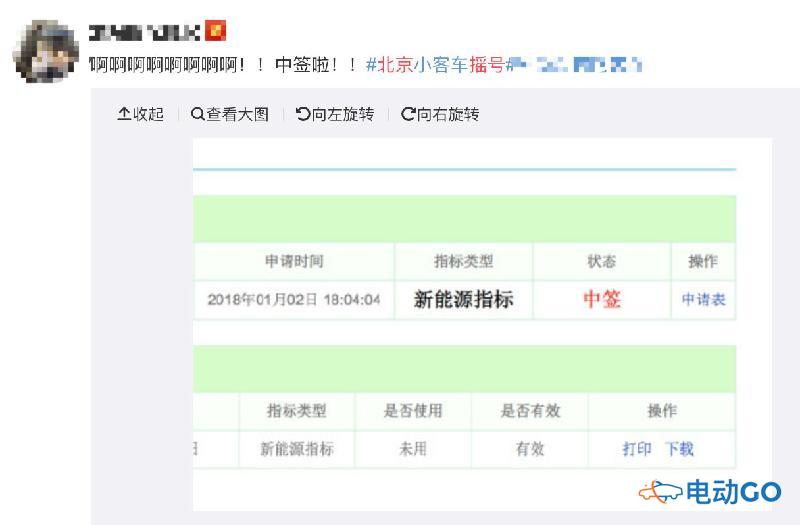
Task: Open the #北京小客车摇号# hashtag link
Action: (438, 65)
